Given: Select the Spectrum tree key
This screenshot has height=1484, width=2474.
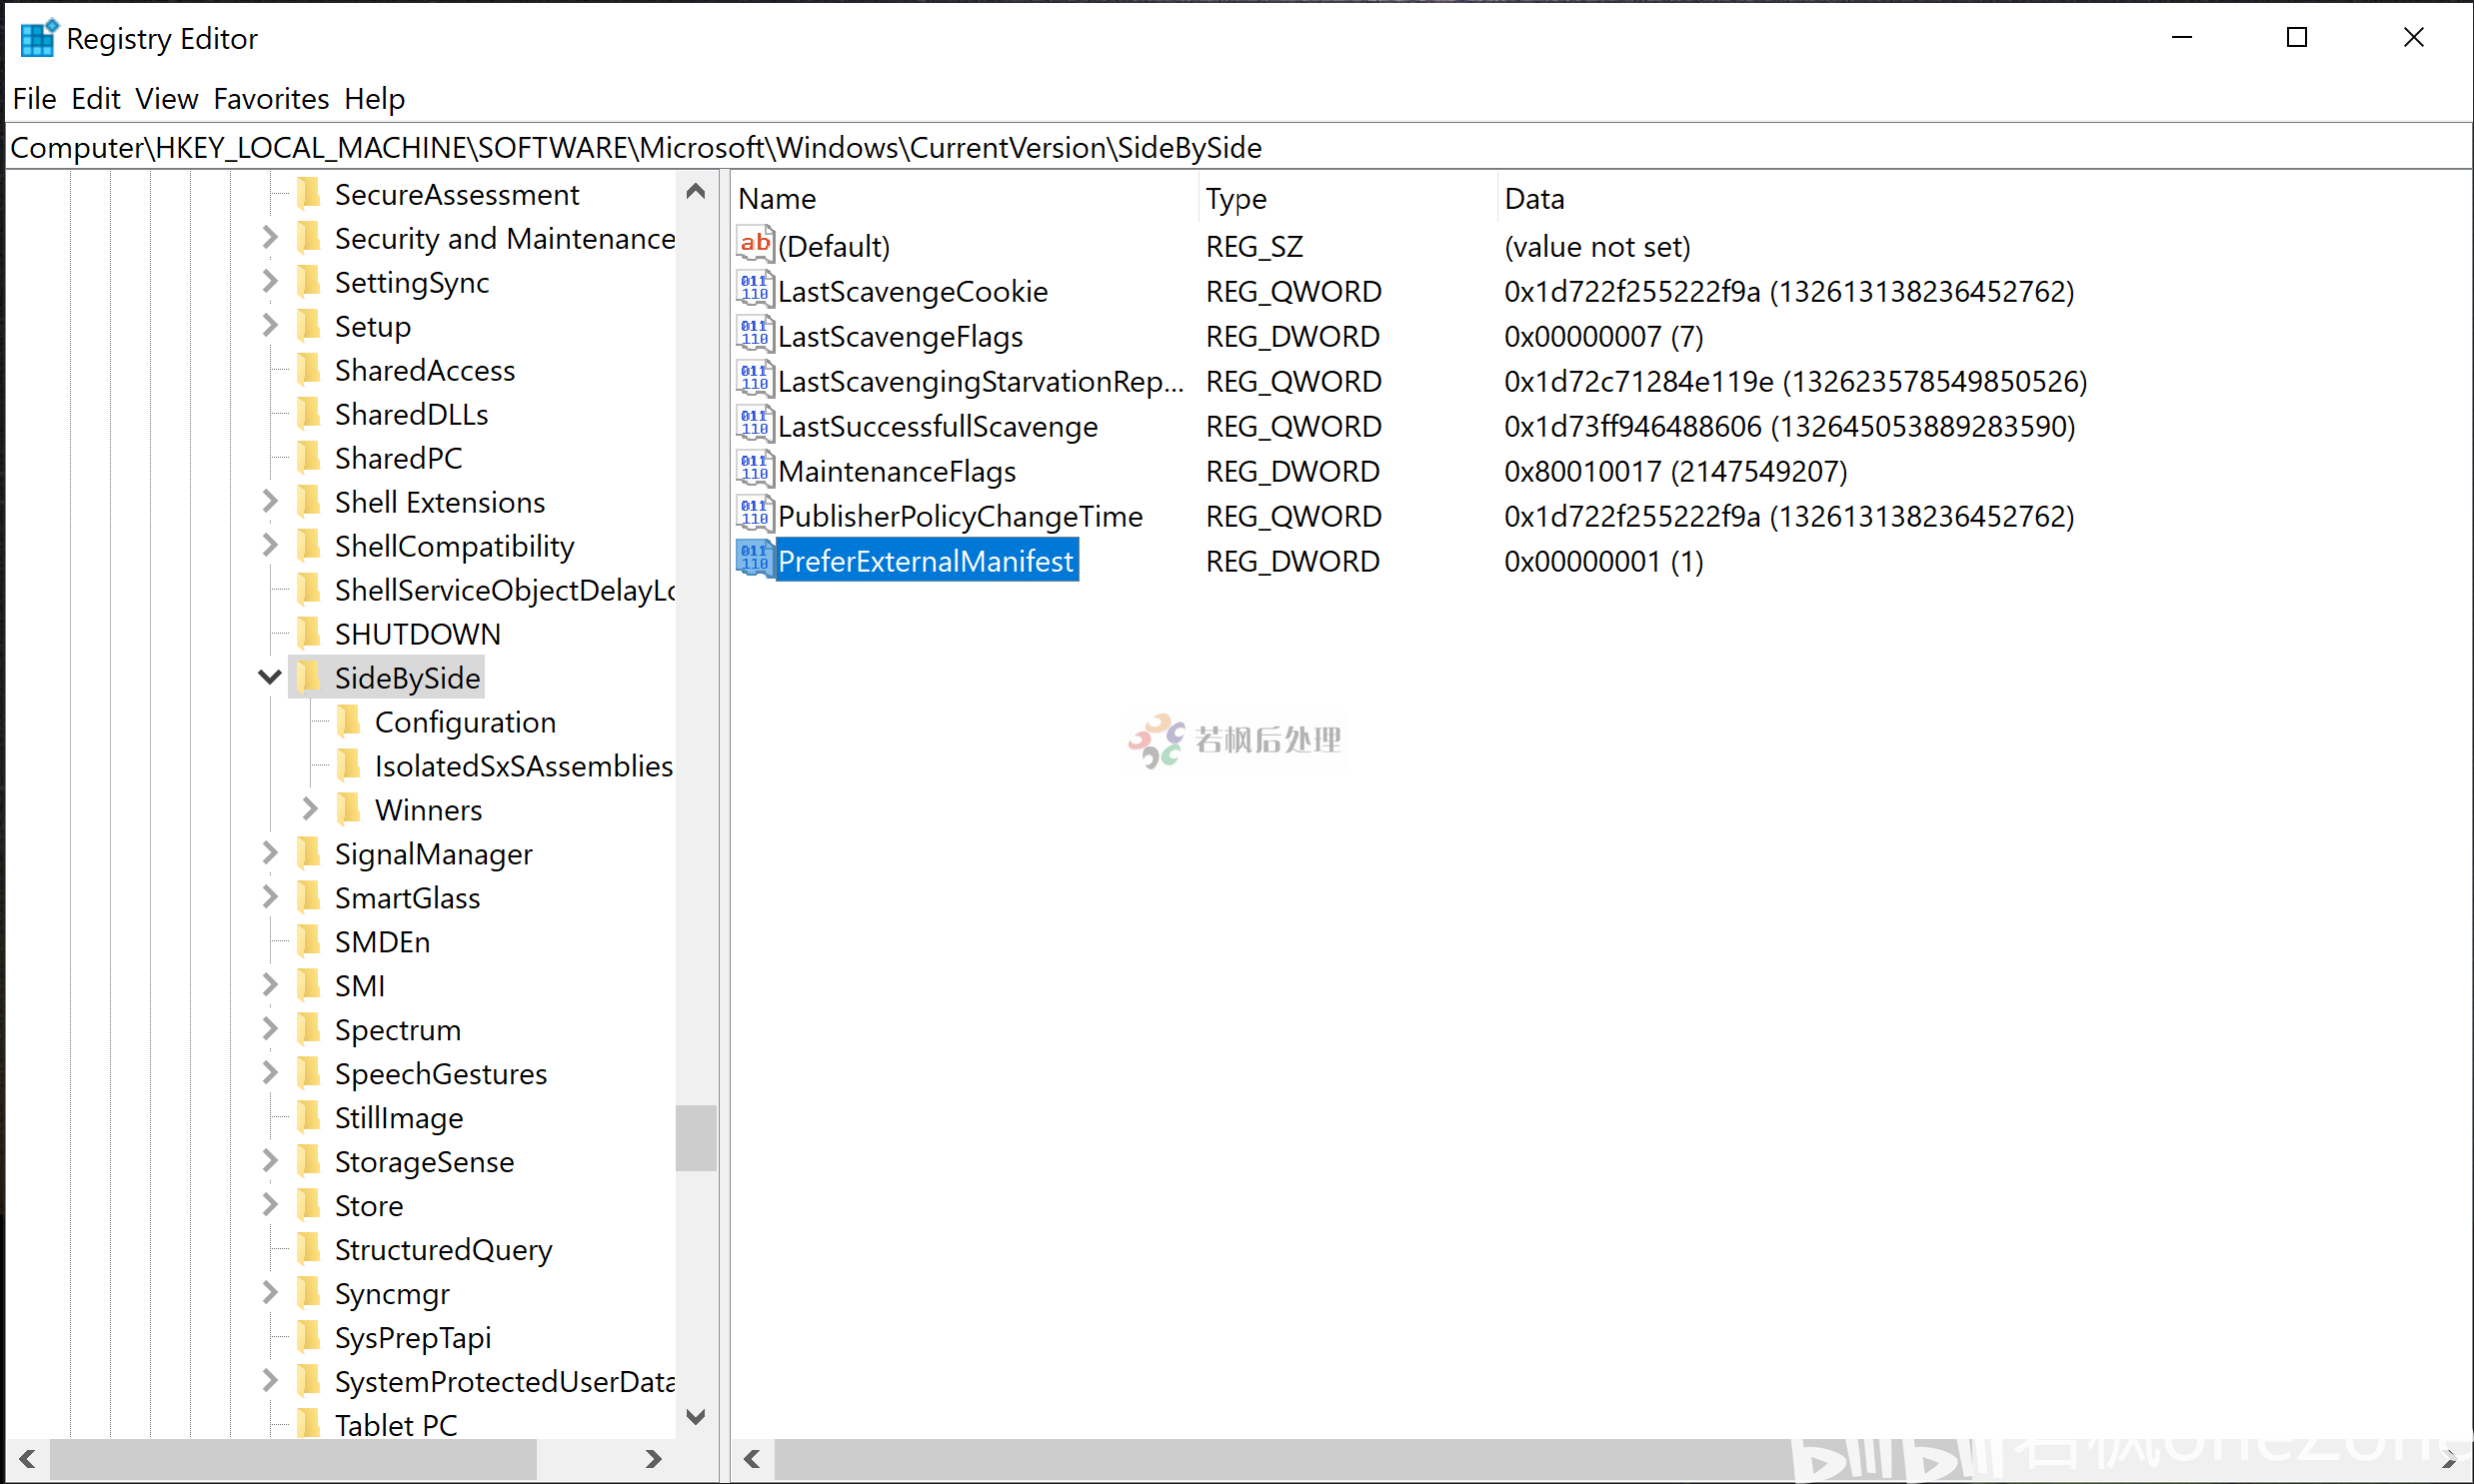Looking at the screenshot, I should pos(398,1029).
